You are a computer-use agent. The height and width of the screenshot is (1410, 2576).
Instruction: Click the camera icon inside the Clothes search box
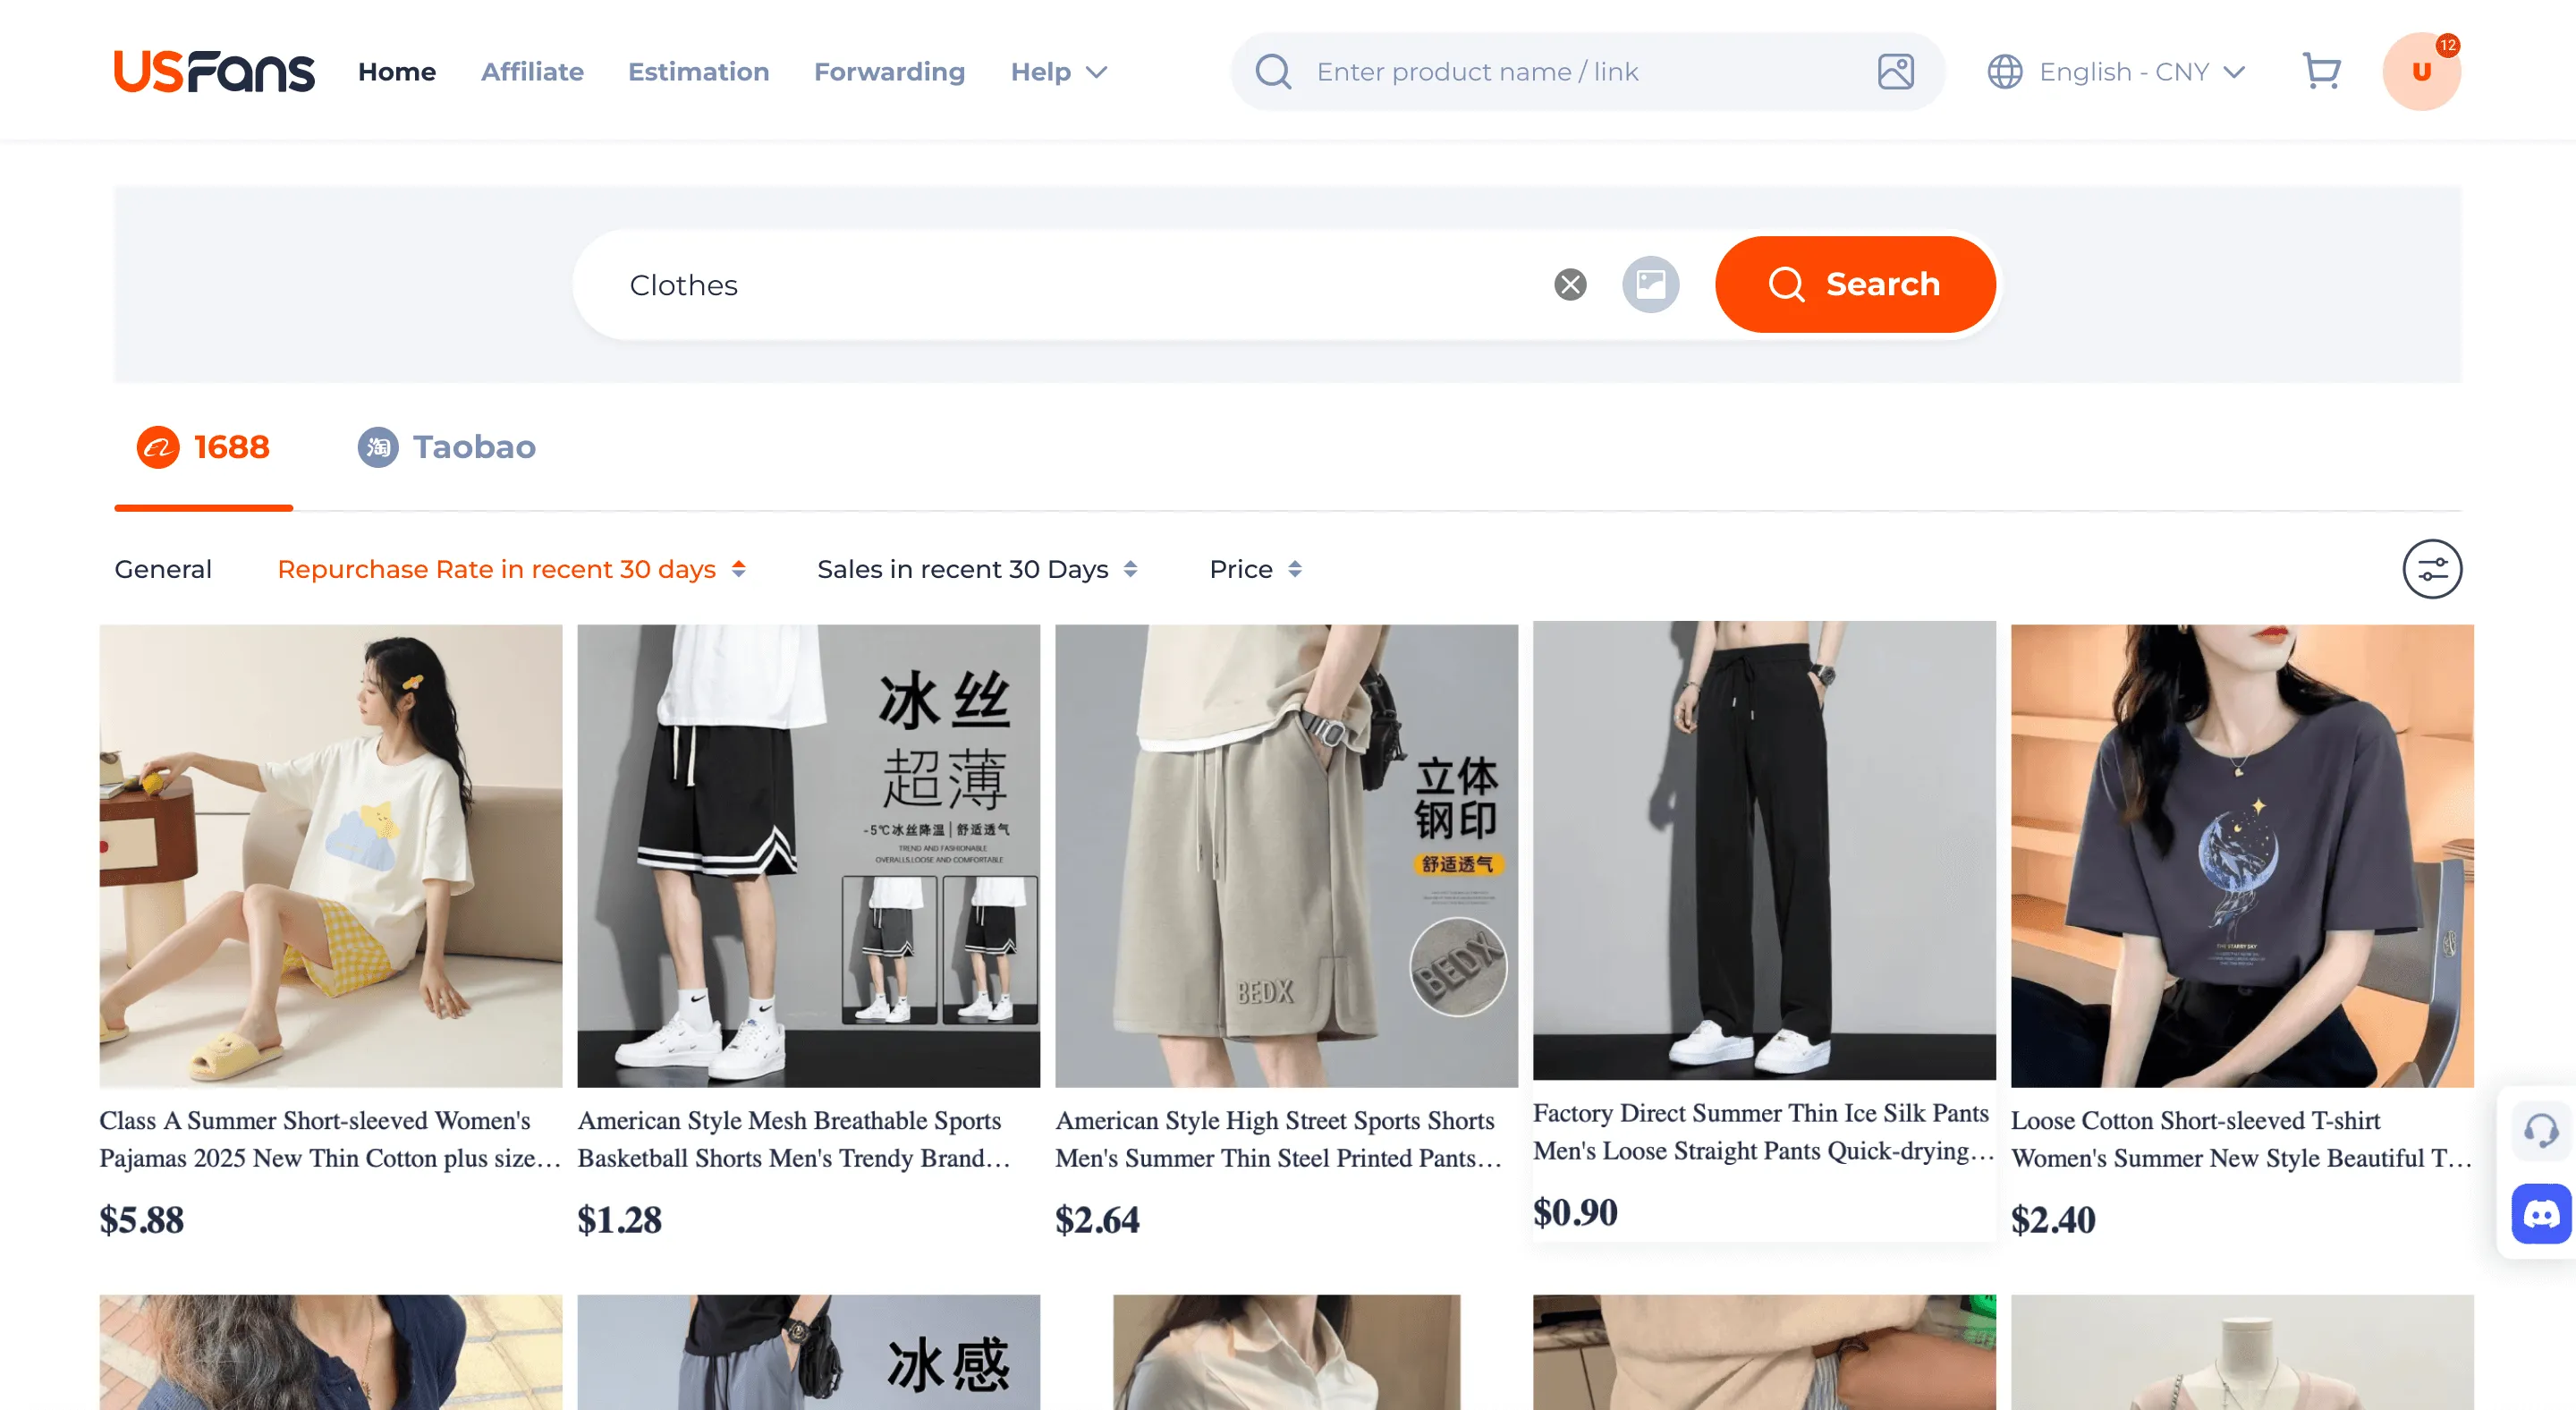[1650, 284]
